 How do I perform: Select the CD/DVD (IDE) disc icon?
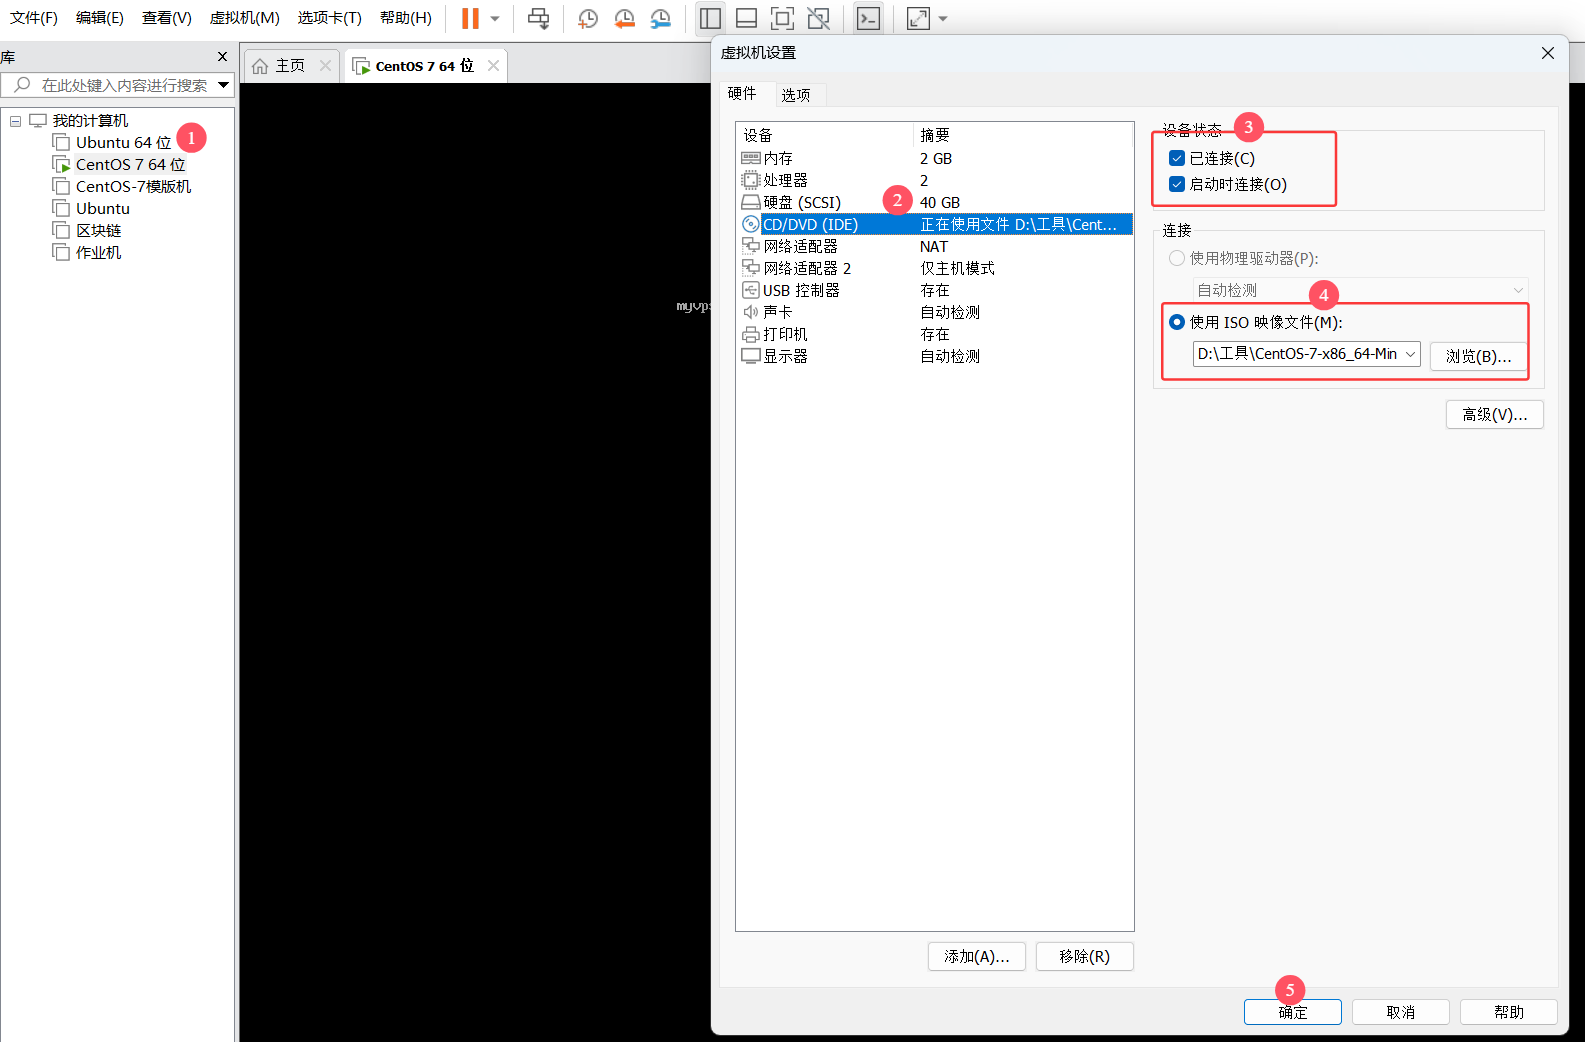751,224
